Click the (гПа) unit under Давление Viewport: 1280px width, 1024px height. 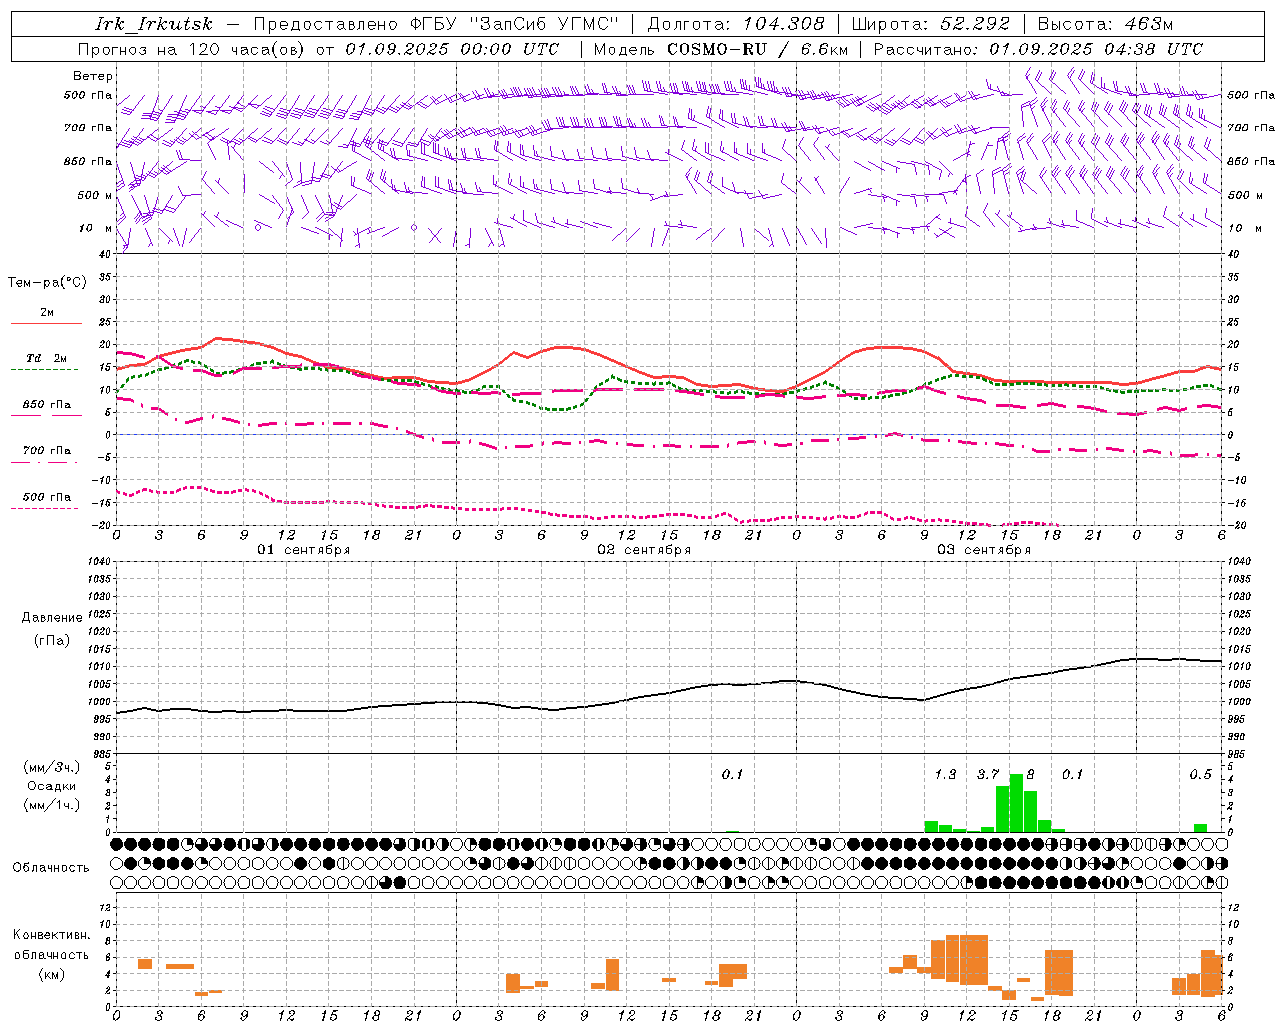pyautogui.click(x=52, y=641)
